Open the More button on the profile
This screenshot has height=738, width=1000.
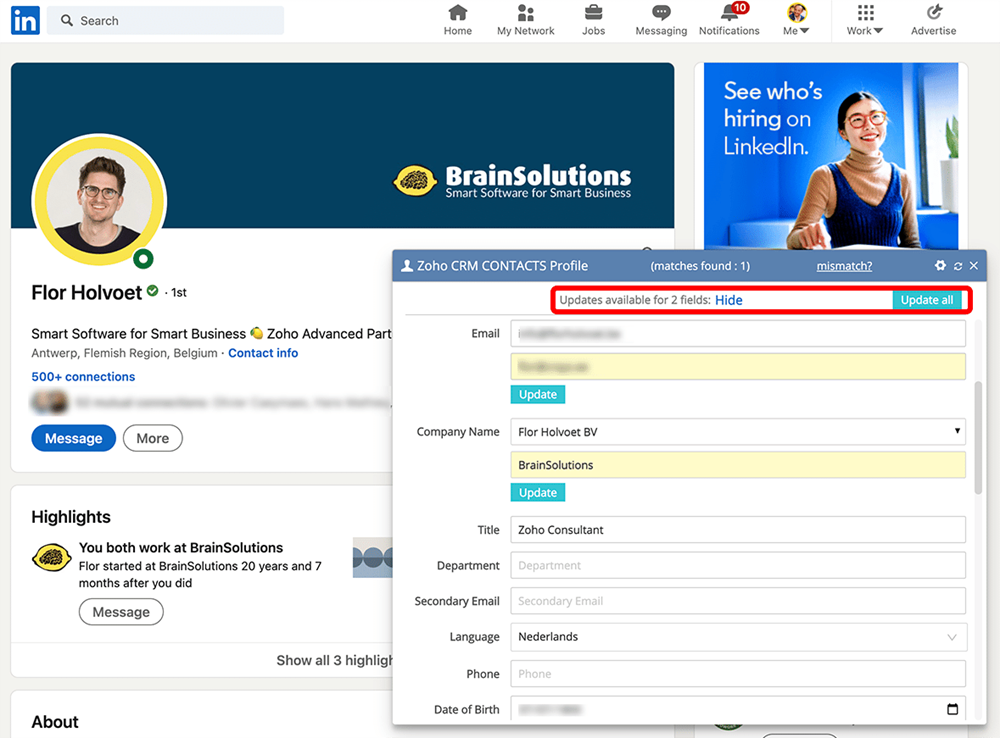coord(152,438)
